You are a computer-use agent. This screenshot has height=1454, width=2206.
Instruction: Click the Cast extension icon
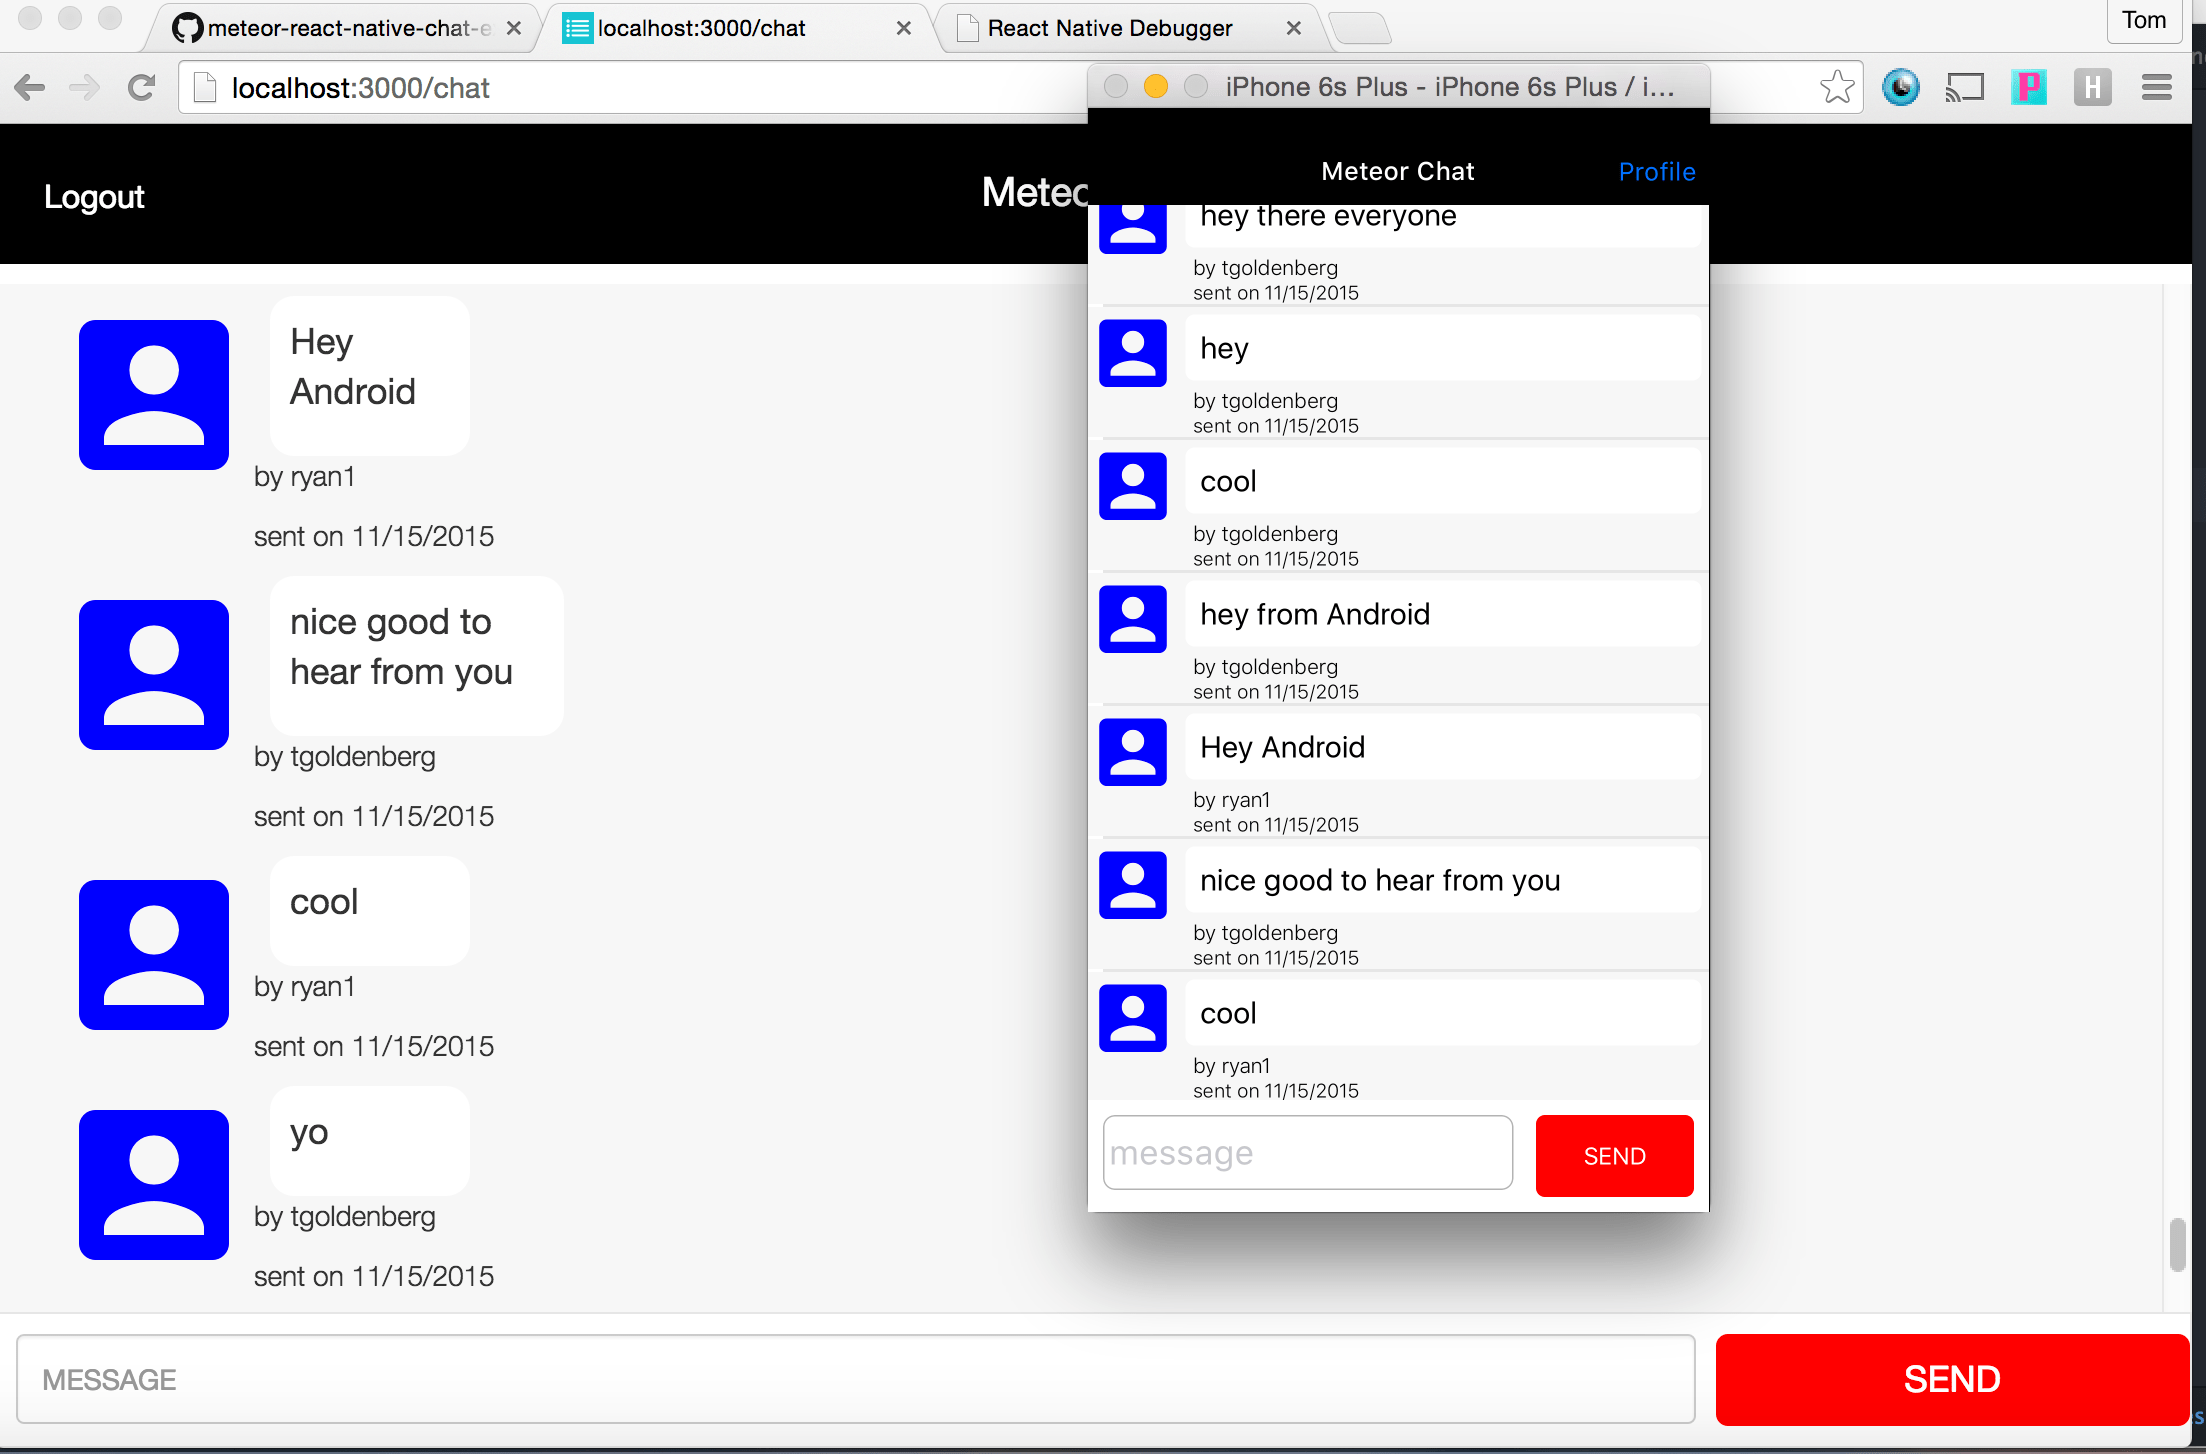pos(1965,88)
